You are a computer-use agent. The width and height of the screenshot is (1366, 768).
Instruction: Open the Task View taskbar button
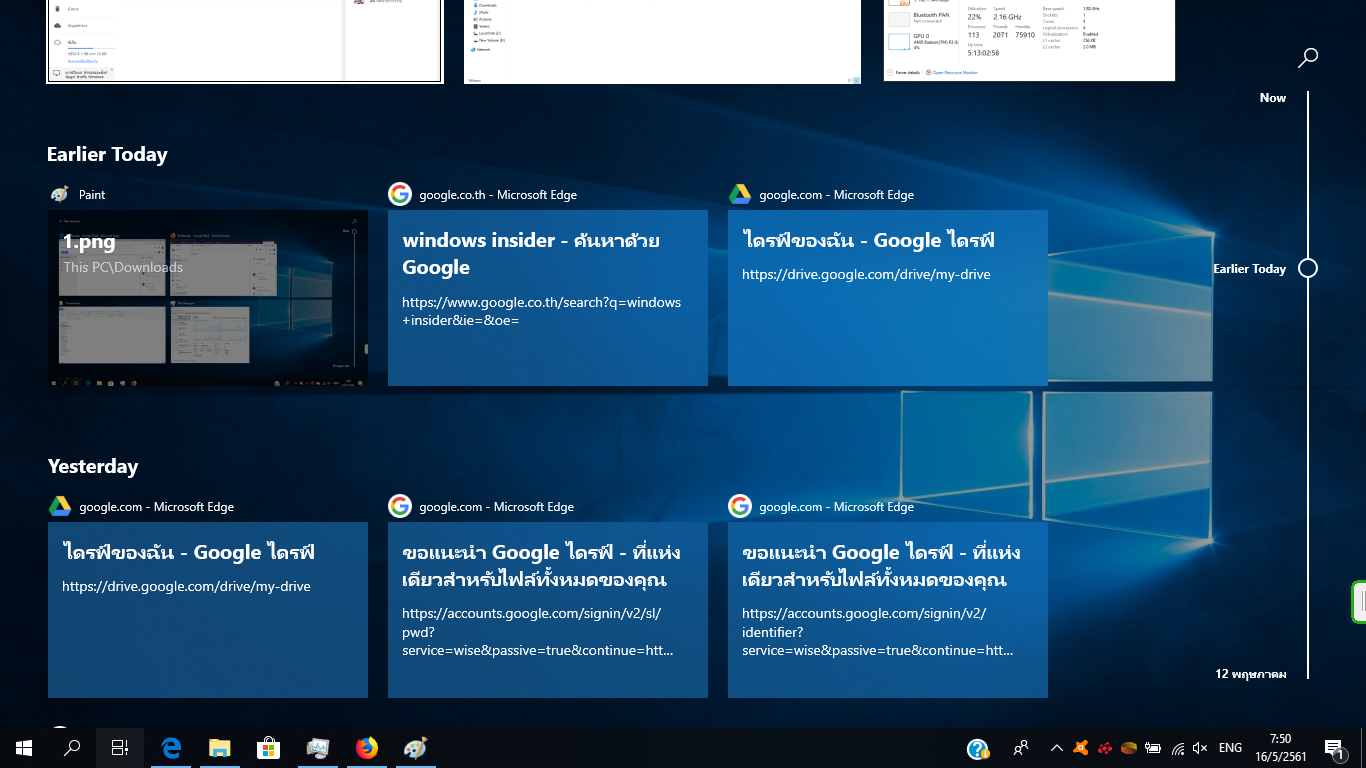tap(120, 747)
